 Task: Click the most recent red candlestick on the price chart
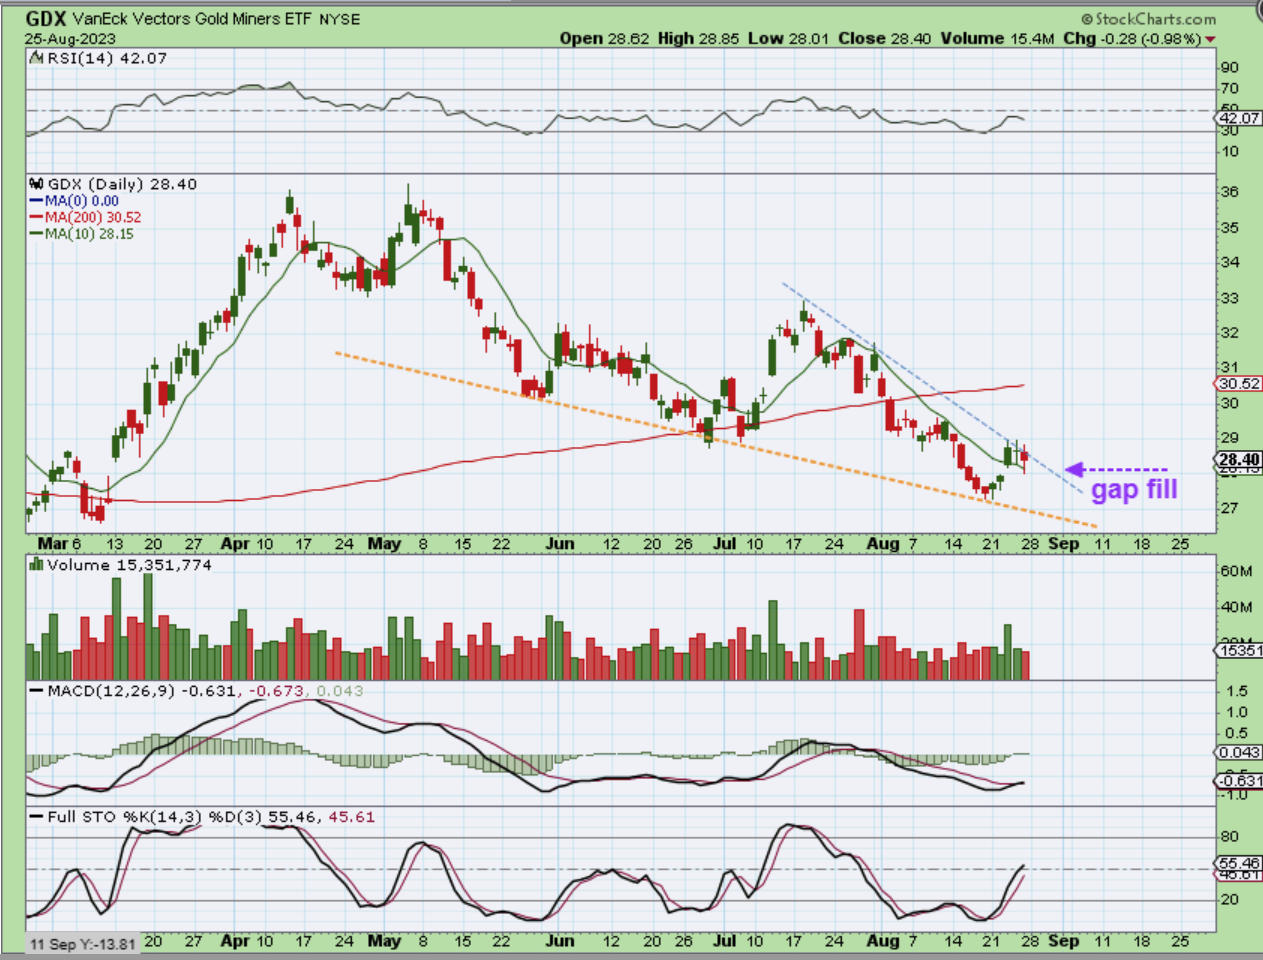tap(1024, 457)
